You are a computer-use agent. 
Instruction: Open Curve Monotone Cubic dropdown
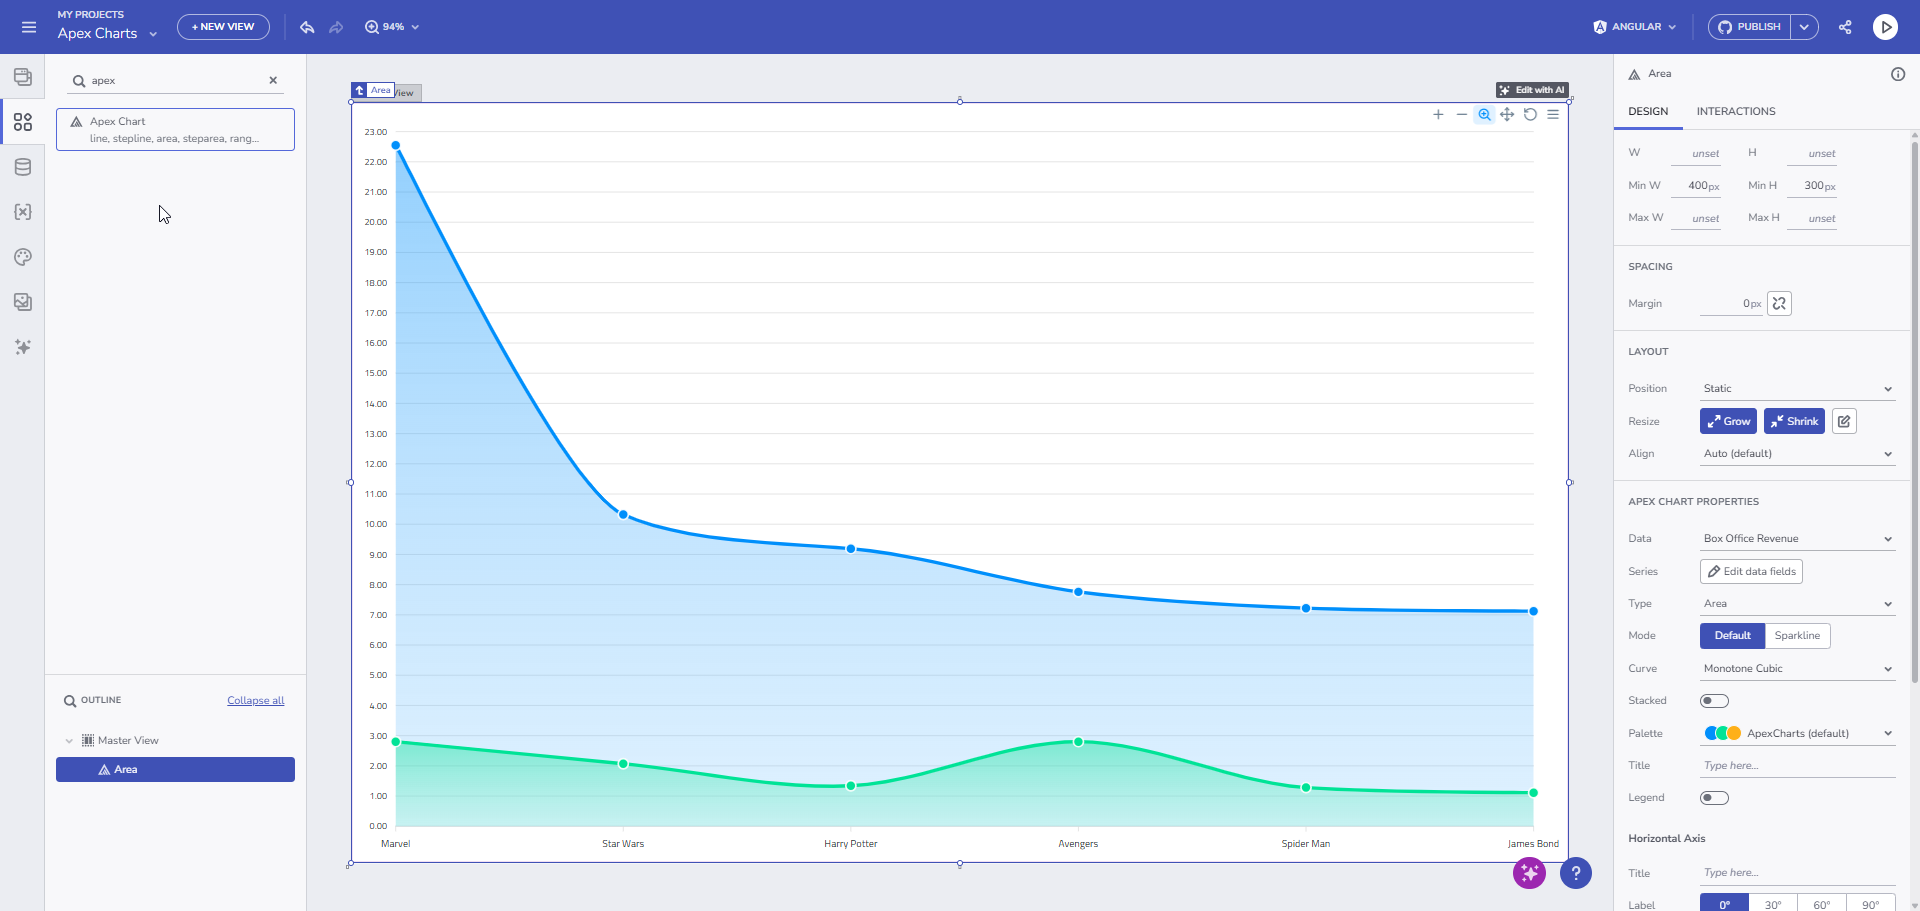(x=1797, y=669)
